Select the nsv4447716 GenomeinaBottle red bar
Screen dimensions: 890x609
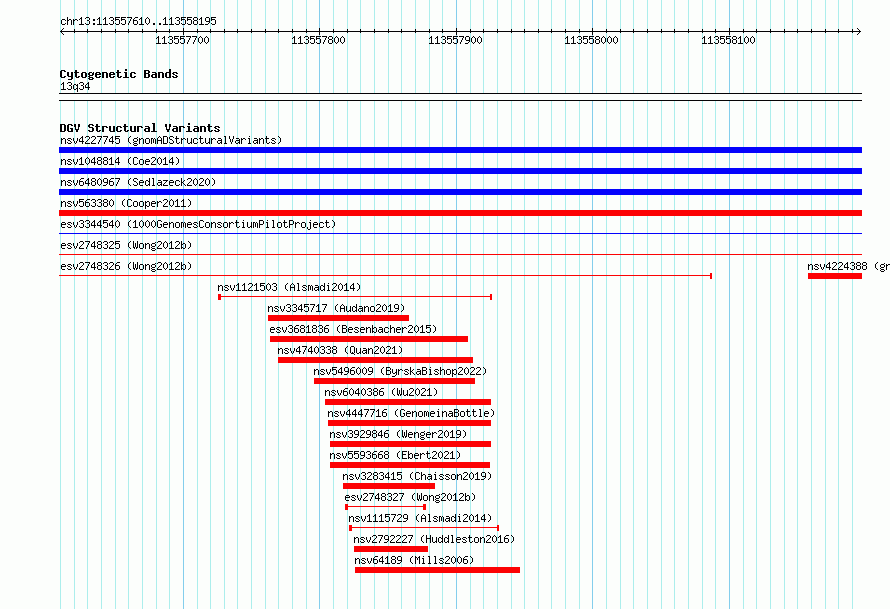409,423
